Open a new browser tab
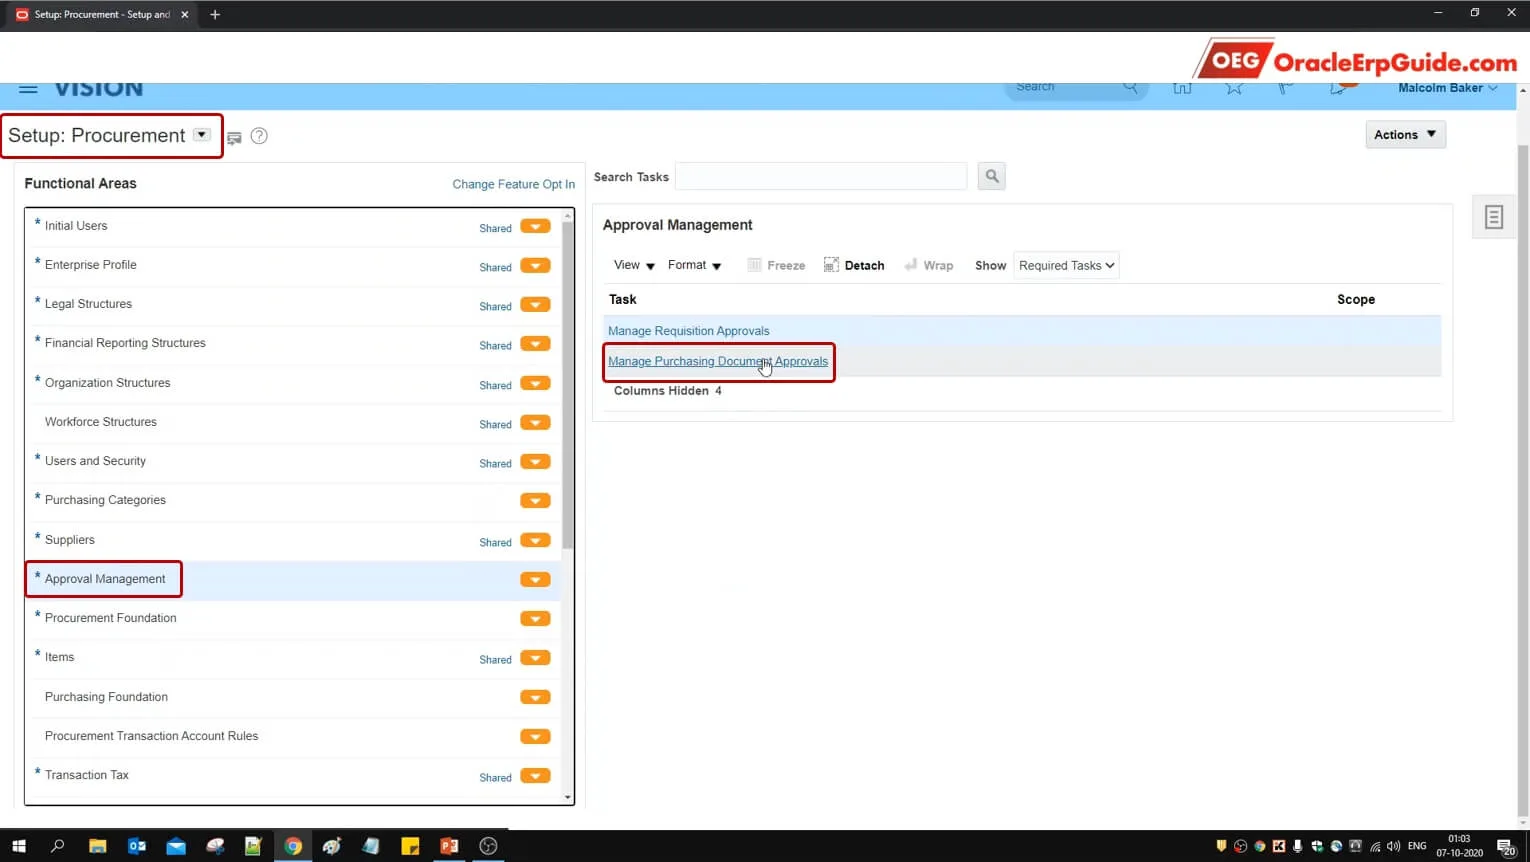 pos(215,14)
